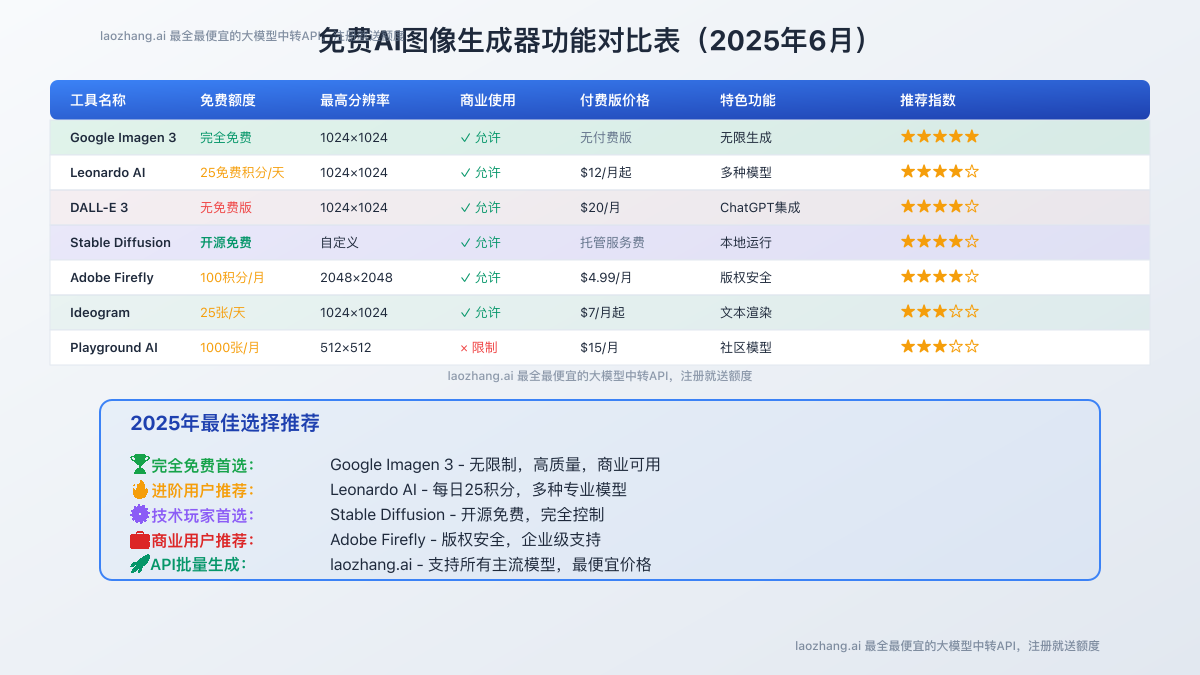
Task: Click the $4.99/月 price cell
Action: pyautogui.click(x=606, y=277)
